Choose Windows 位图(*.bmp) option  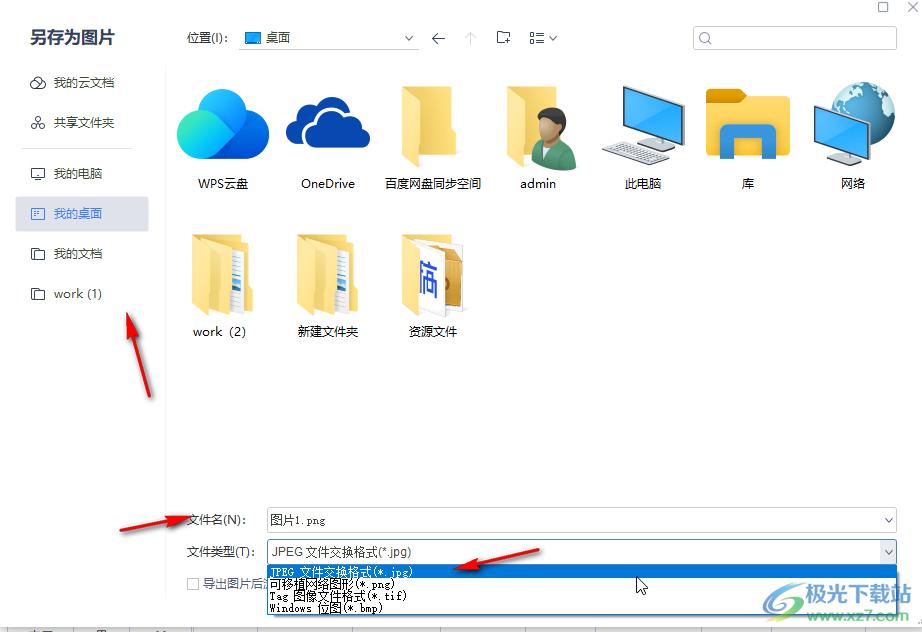[x=582, y=608]
